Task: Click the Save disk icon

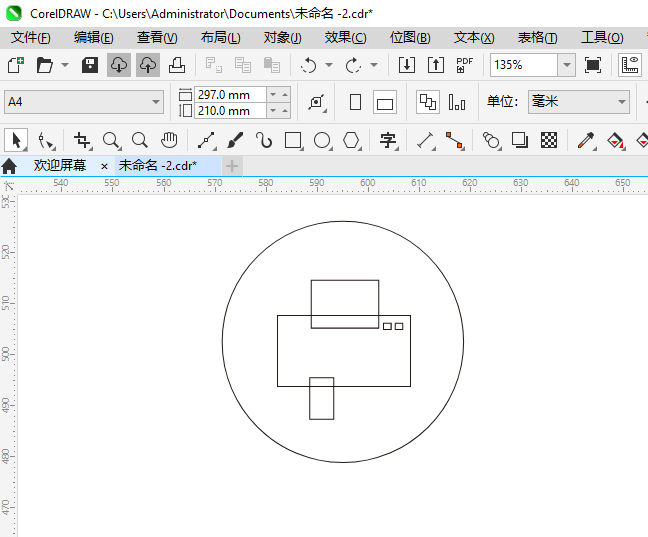Action: pos(90,65)
